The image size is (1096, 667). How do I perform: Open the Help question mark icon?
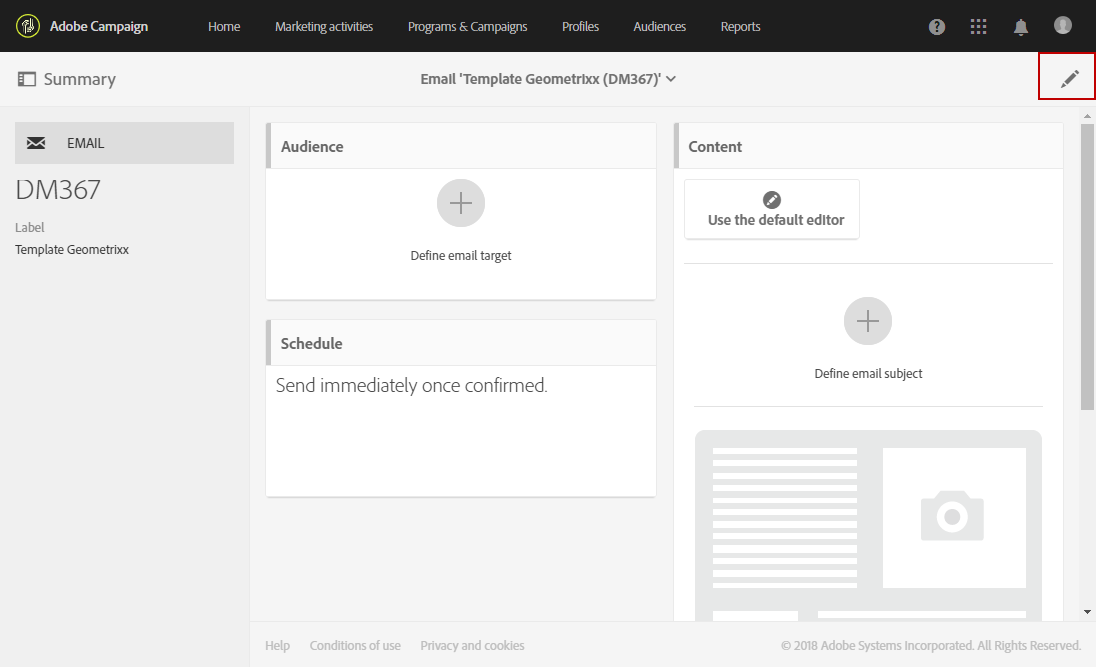click(937, 27)
